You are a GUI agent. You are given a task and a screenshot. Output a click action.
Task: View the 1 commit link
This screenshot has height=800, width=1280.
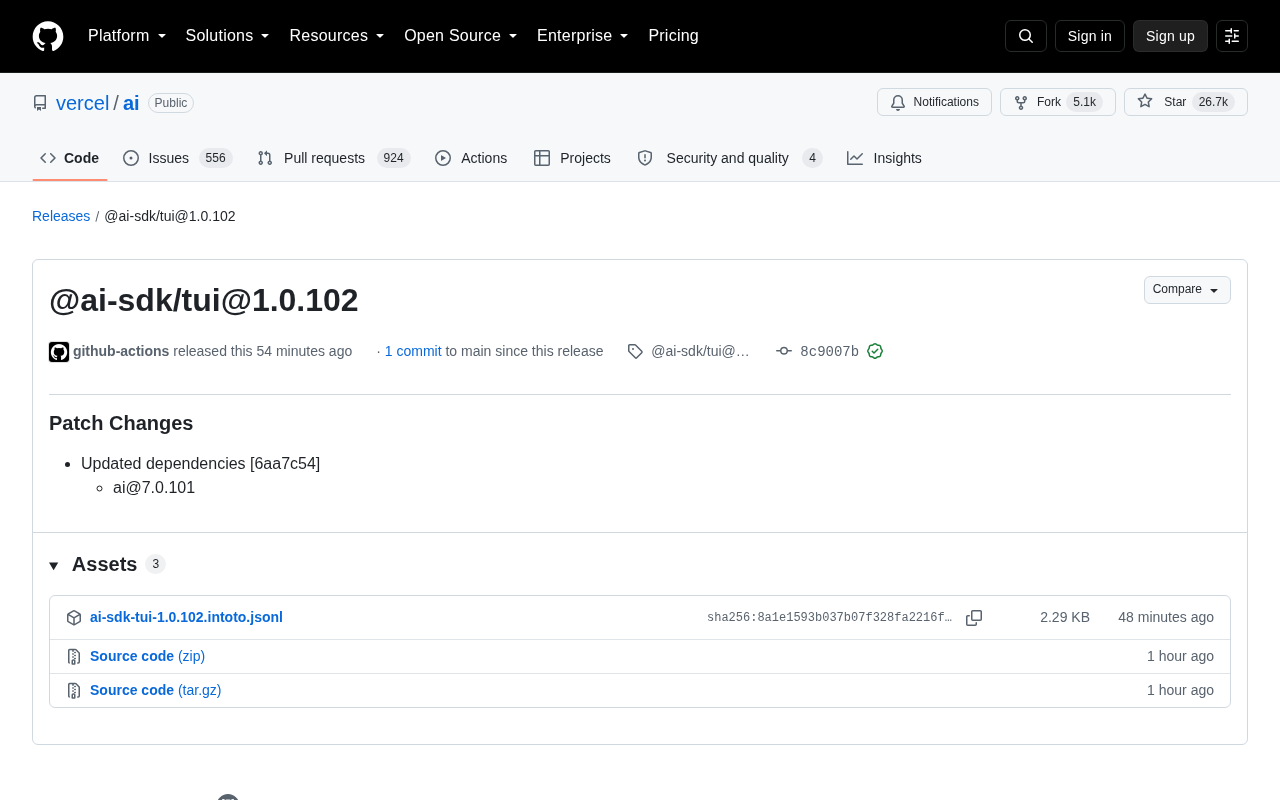(413, 351)
